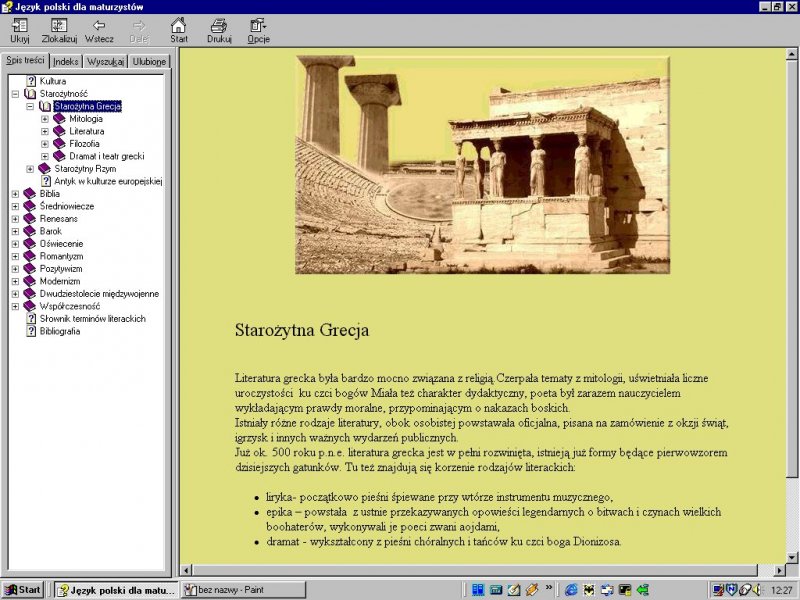Click the Zlokalizuj toolbar icon
This screenshot has height=600, width=800.
click(59, 26)
